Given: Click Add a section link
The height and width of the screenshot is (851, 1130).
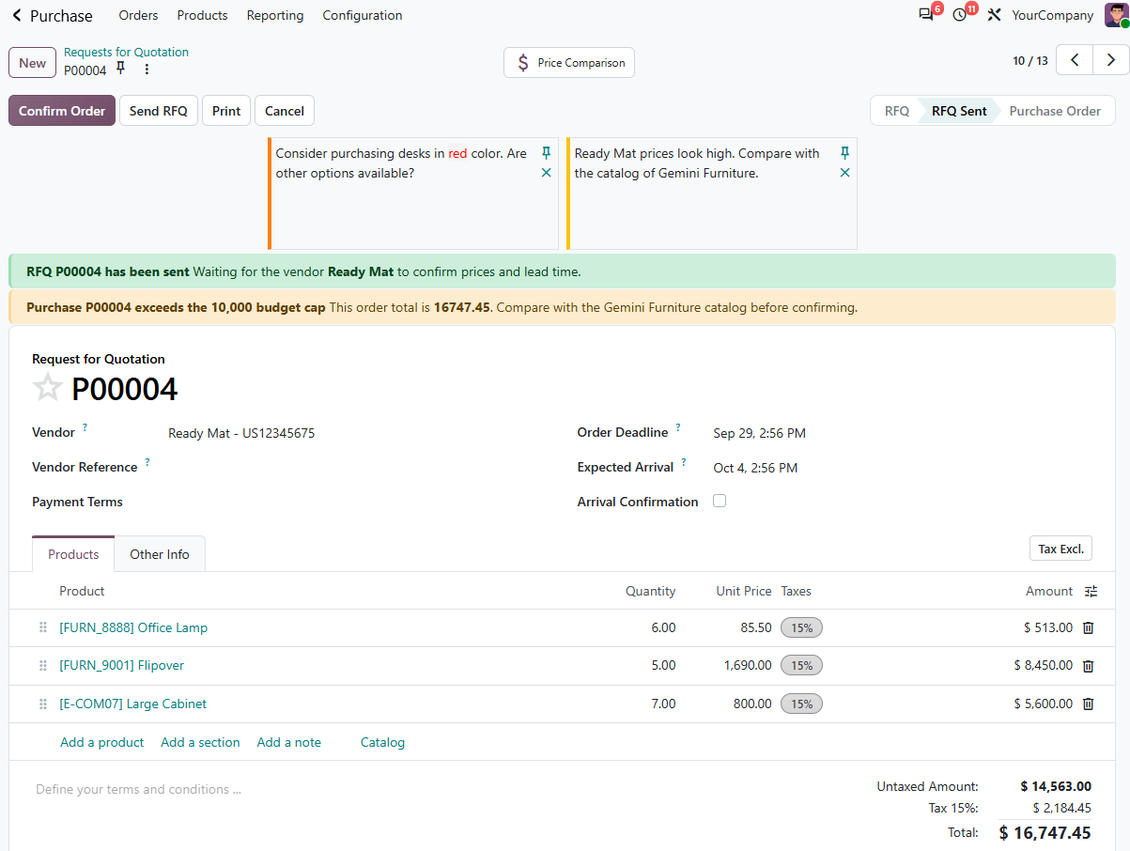Looking at the screenshot, I should pyautogui.click(x=200, y=742).
